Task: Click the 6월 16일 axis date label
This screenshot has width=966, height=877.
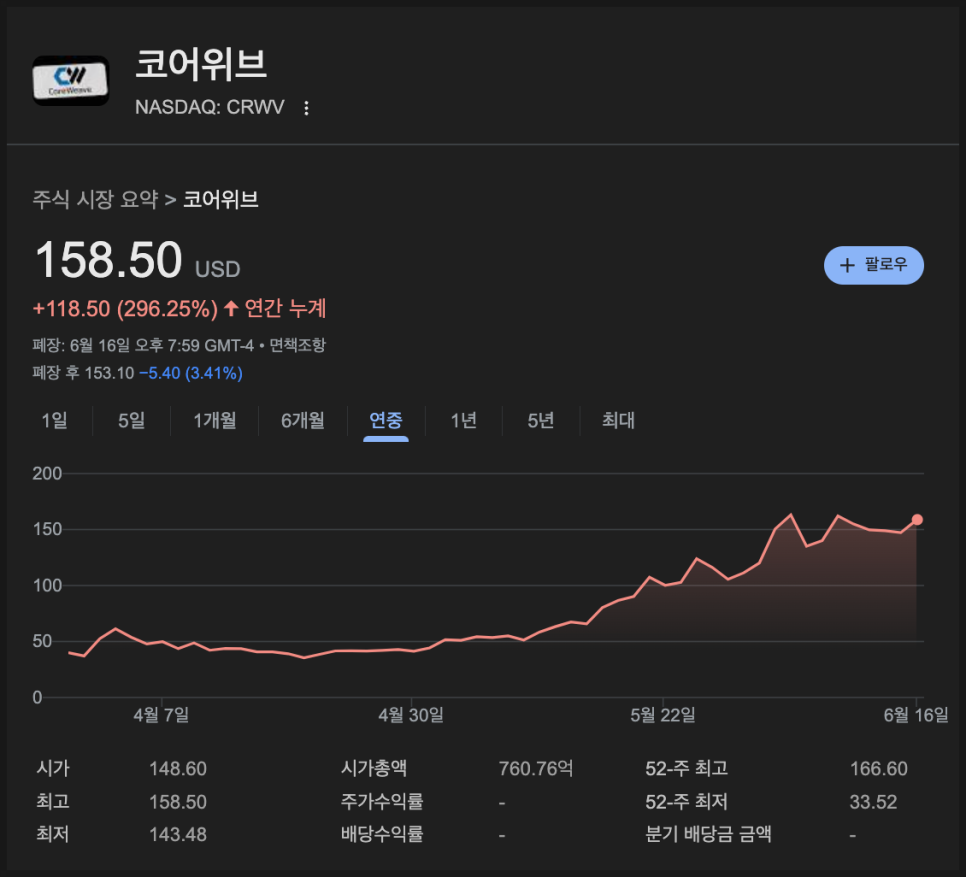Action: pos(916,715)
